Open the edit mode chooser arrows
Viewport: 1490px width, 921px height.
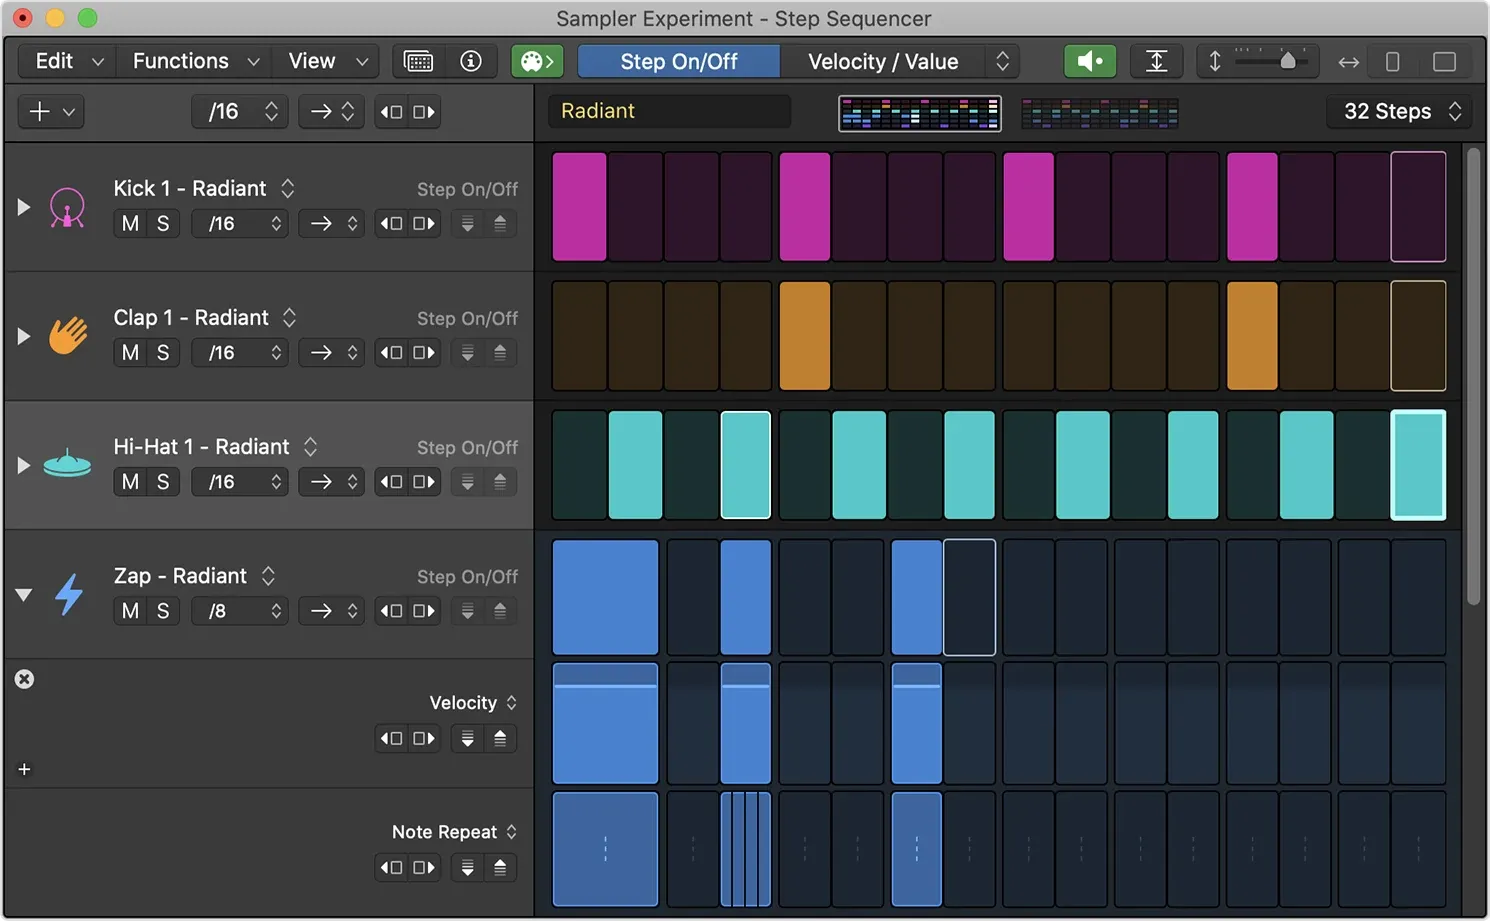pyautogui.click(x=1002, y=62)
